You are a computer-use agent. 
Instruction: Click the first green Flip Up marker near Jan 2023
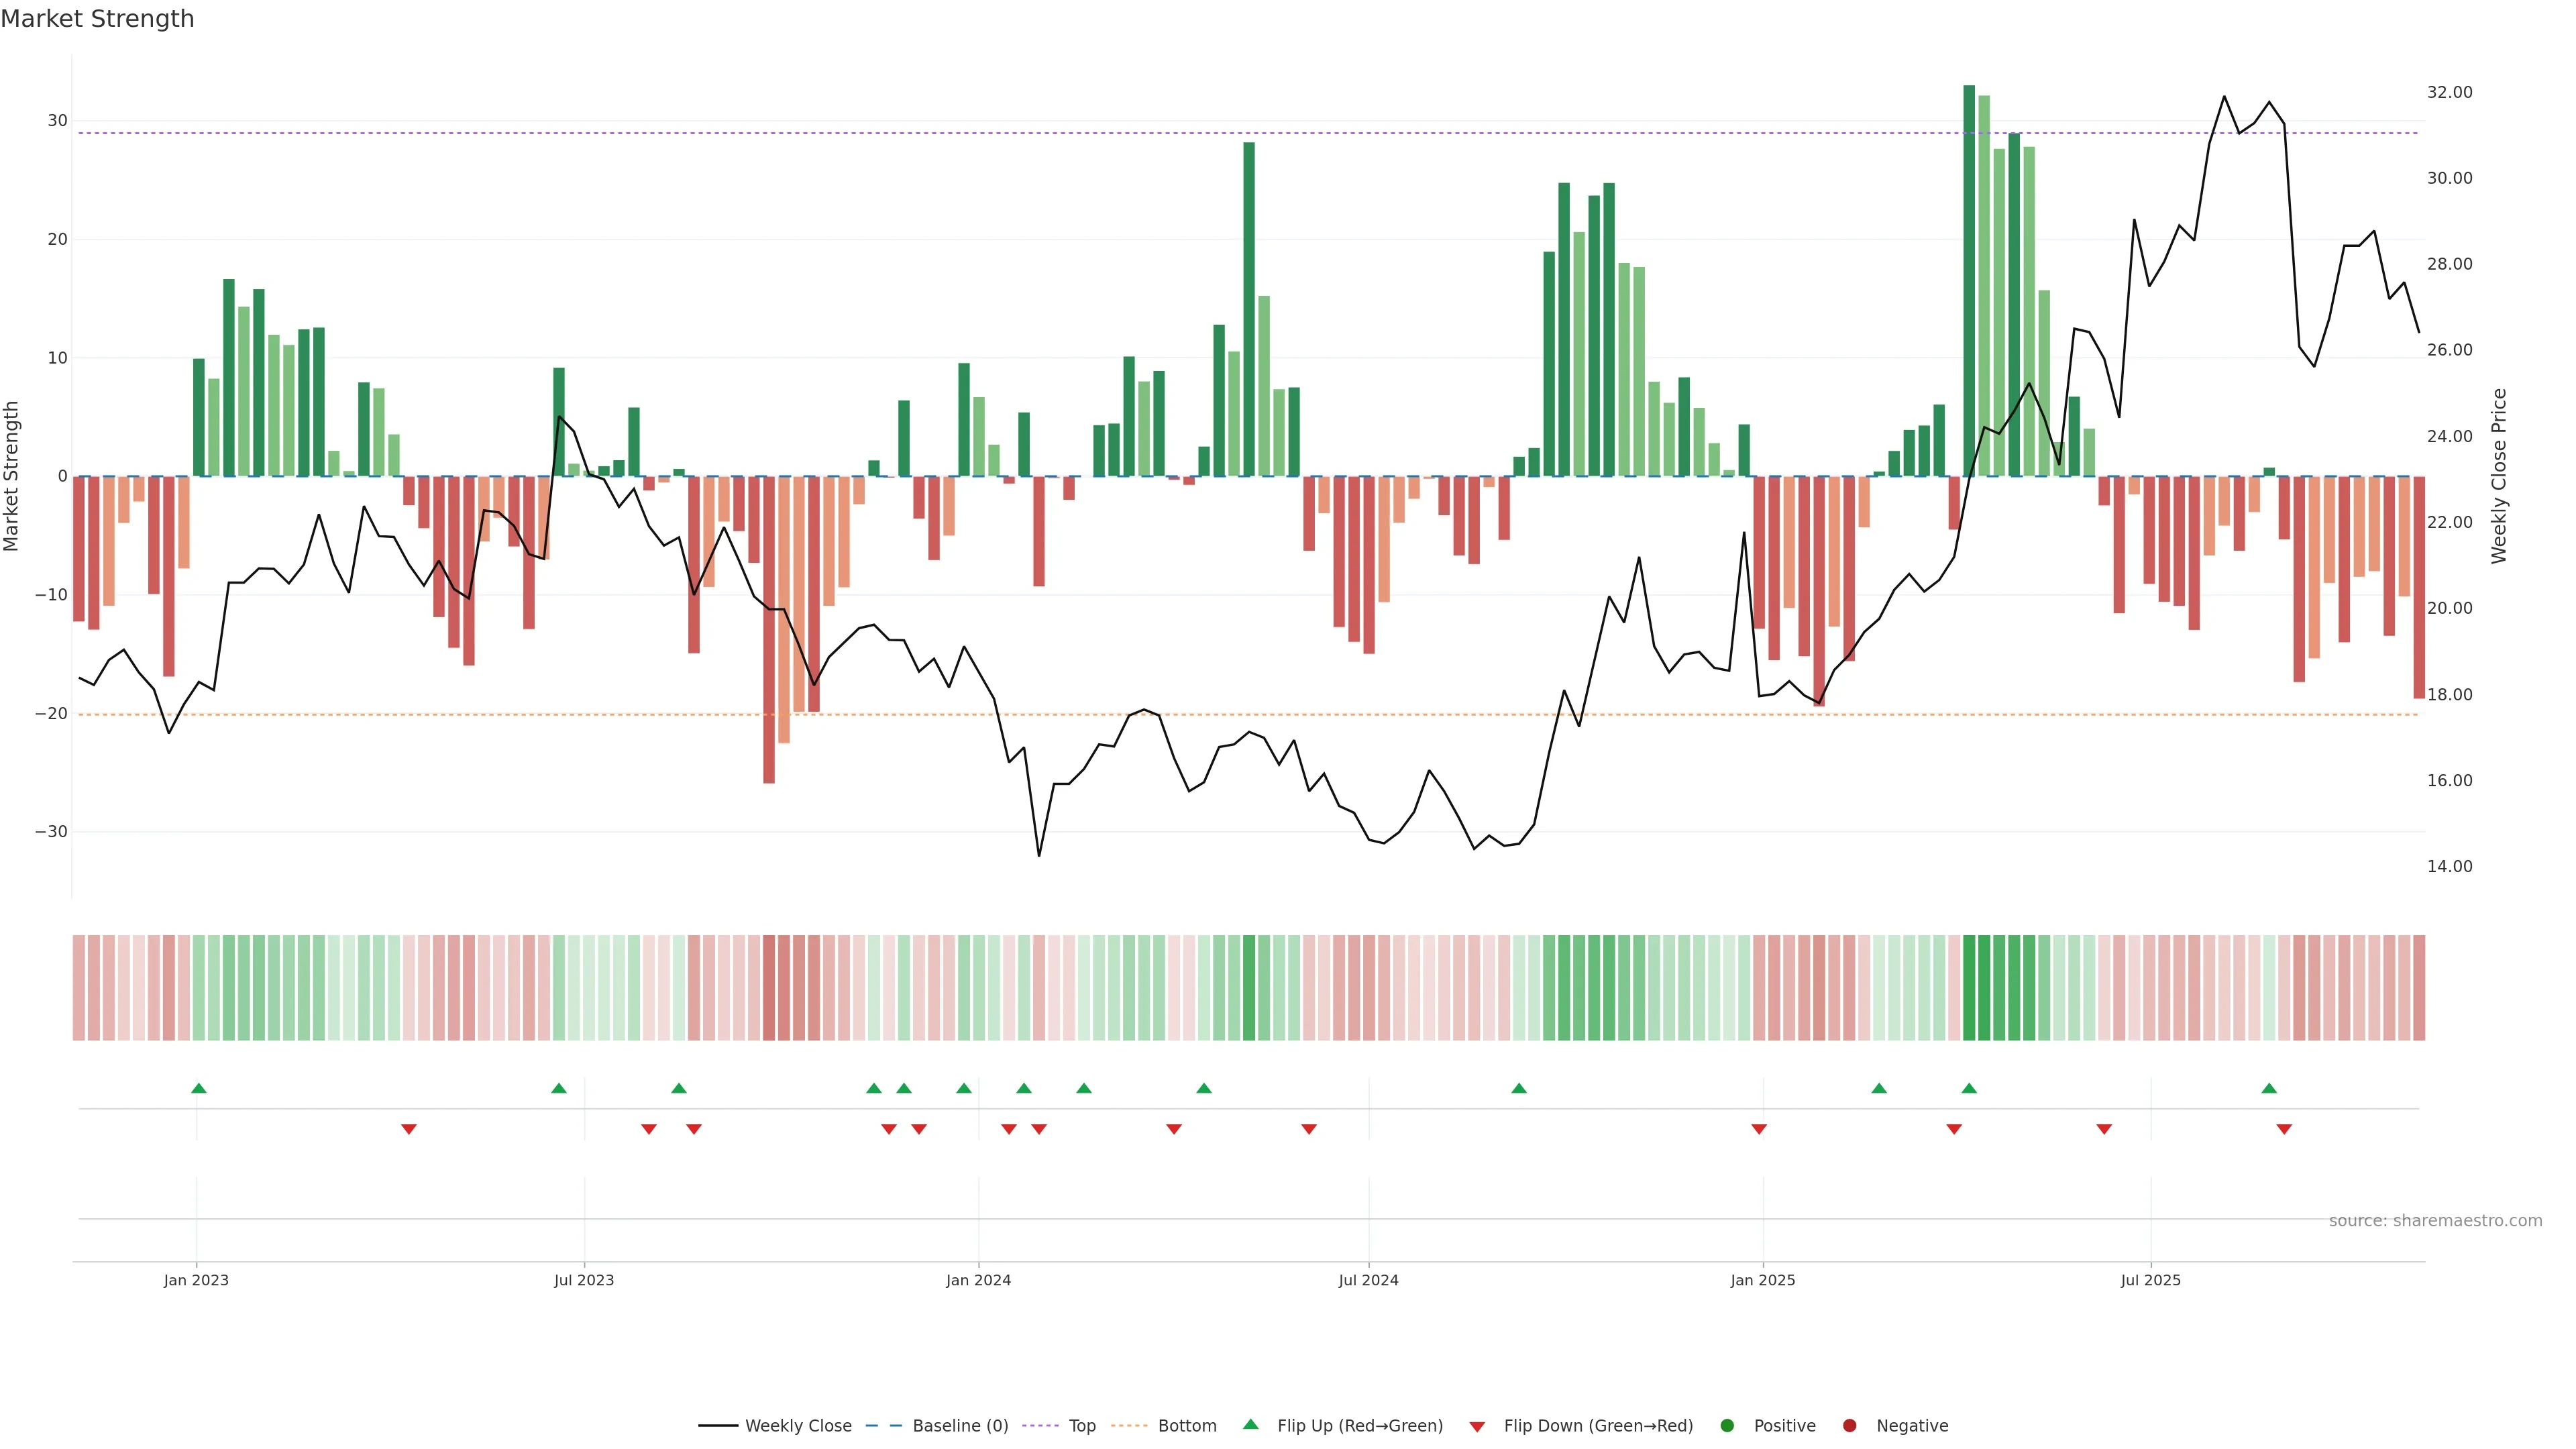199,1088
